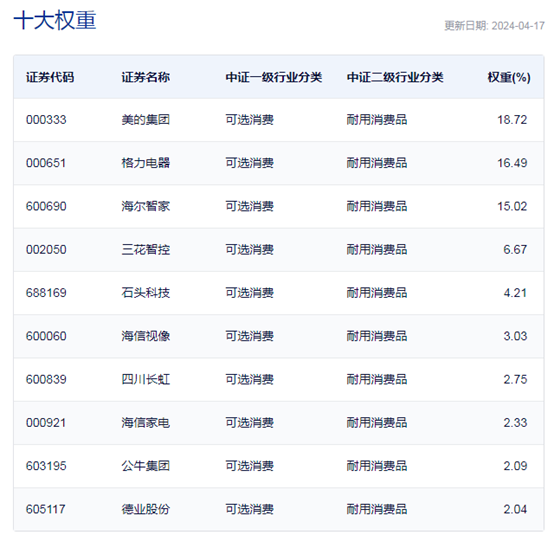This screenshot has height=535, width=554.
Task: Click weight value 2.33
Action: 515,423
